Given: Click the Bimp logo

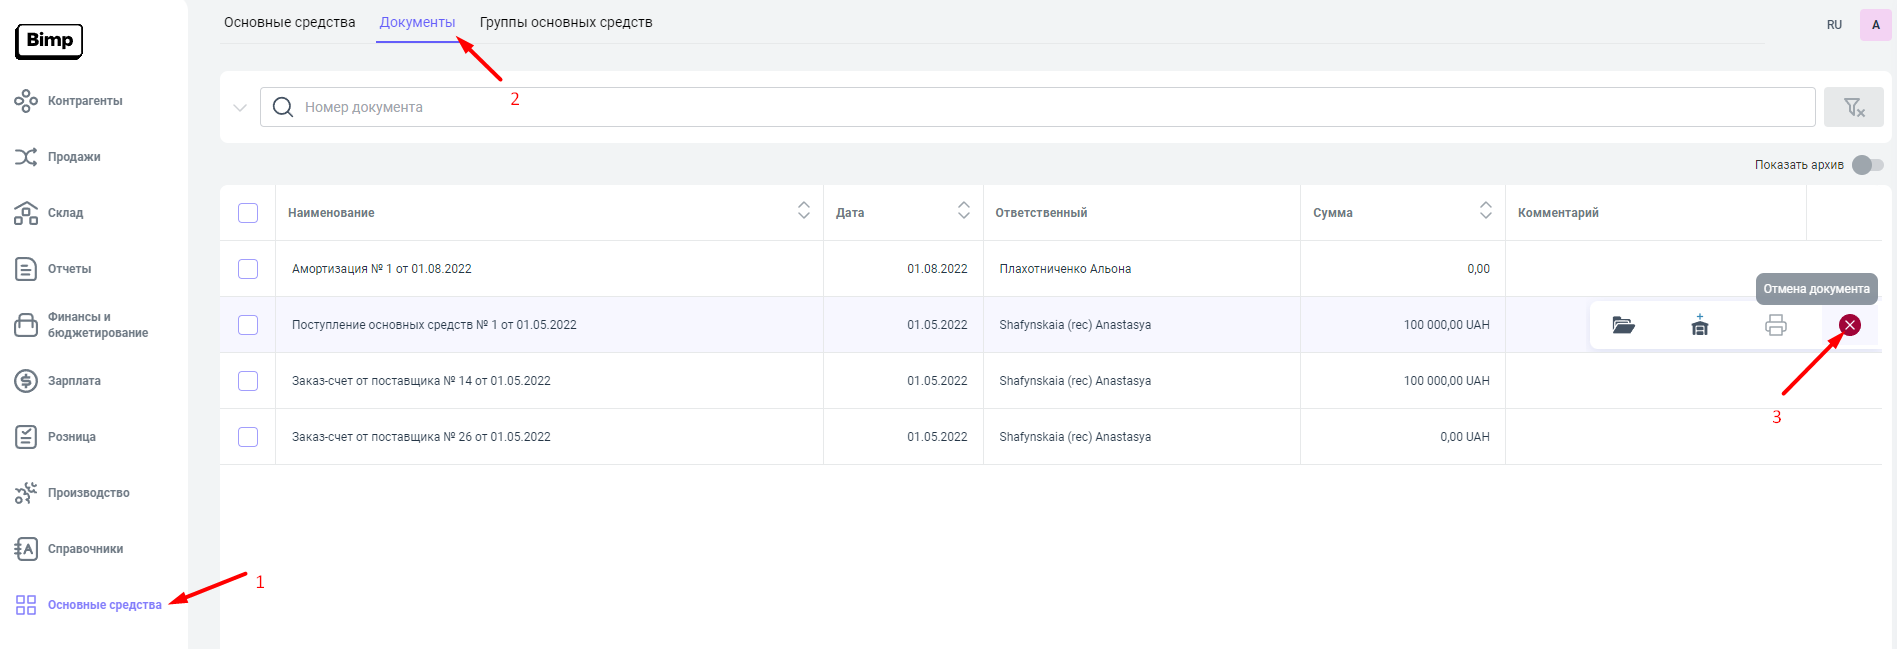Looking at the screenshot, I should tap(49, 41).
